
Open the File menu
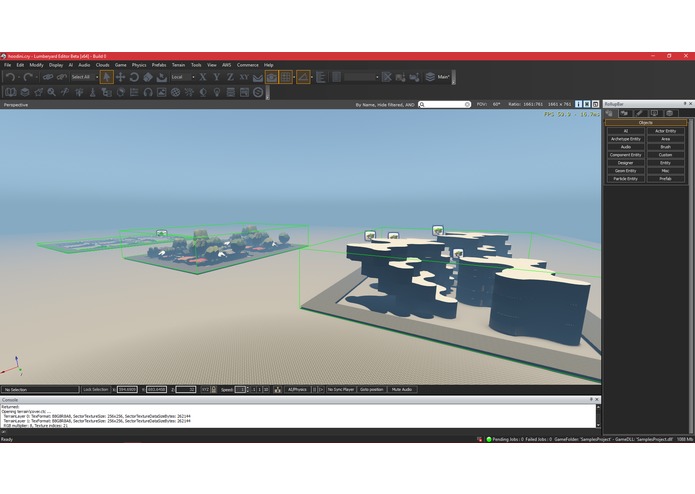pos(8,65)
